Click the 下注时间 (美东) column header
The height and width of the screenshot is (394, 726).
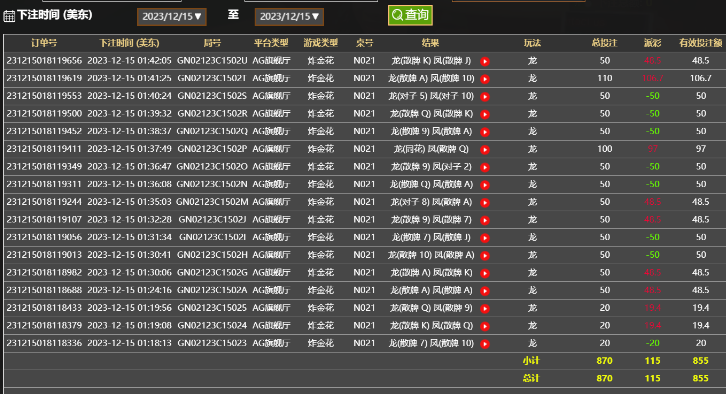pos(129,43)
